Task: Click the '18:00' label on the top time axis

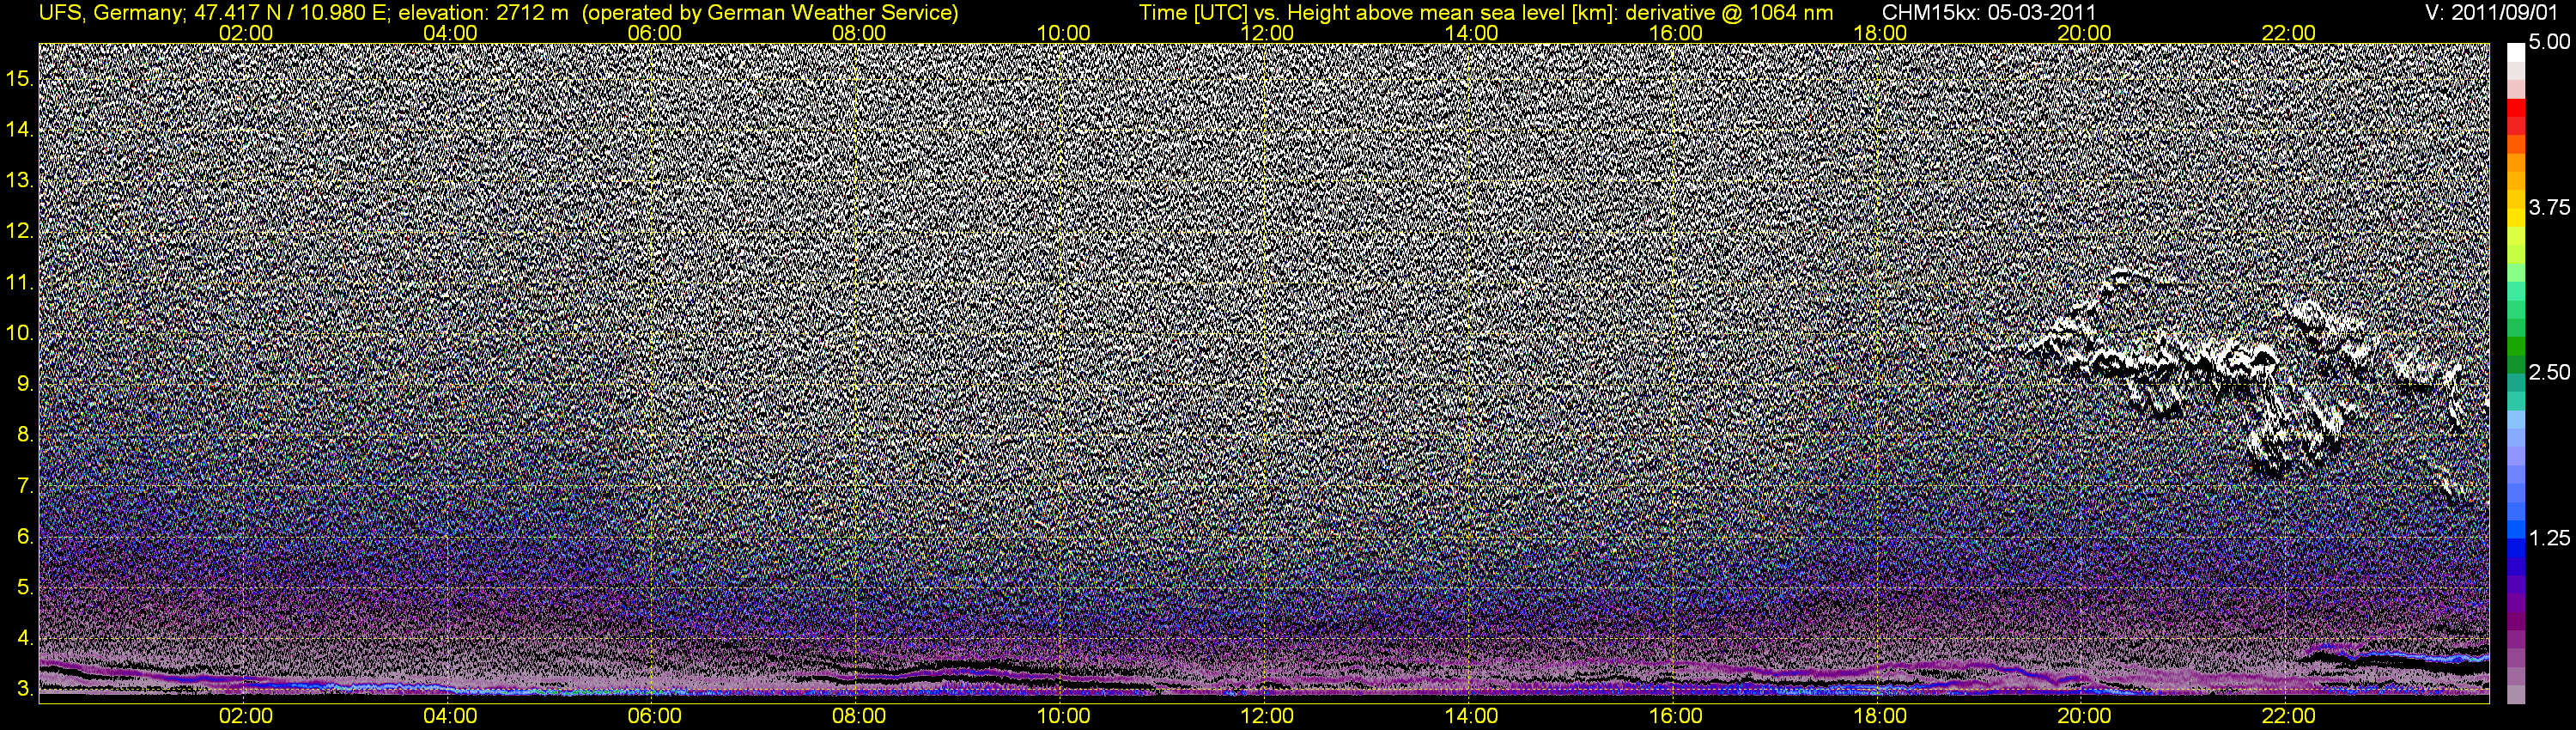Action: [x=1880, y=33]
